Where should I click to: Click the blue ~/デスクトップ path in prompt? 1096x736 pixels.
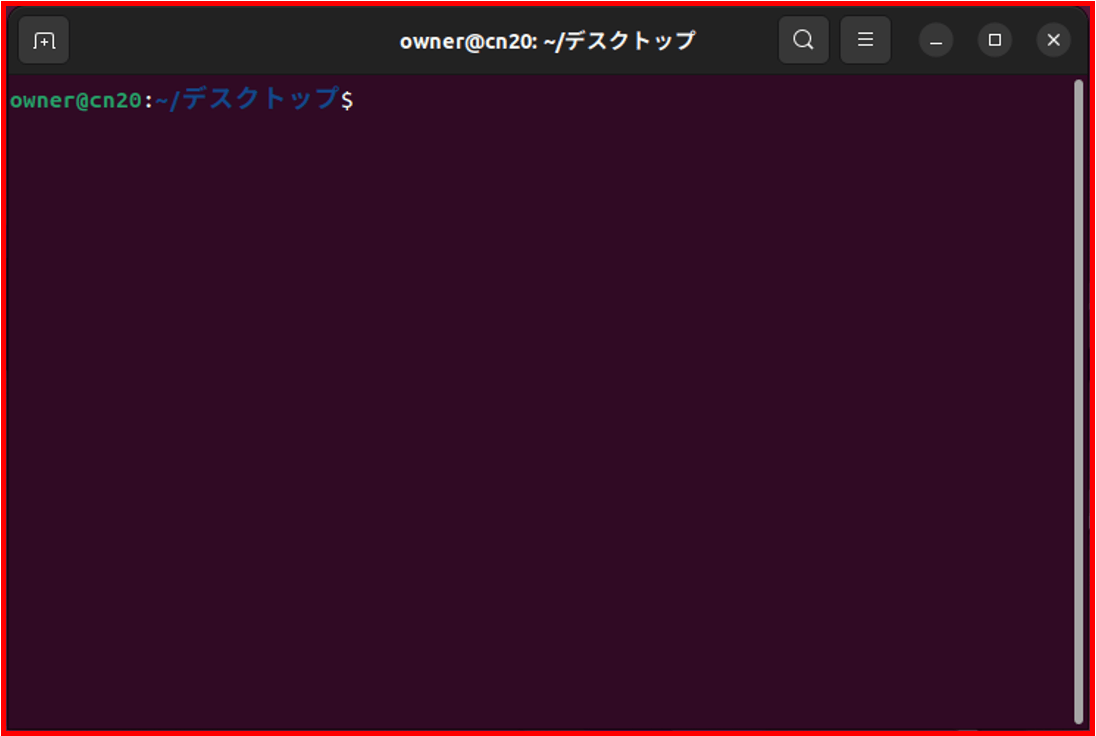pyautogui.click(x=247, y=99)
